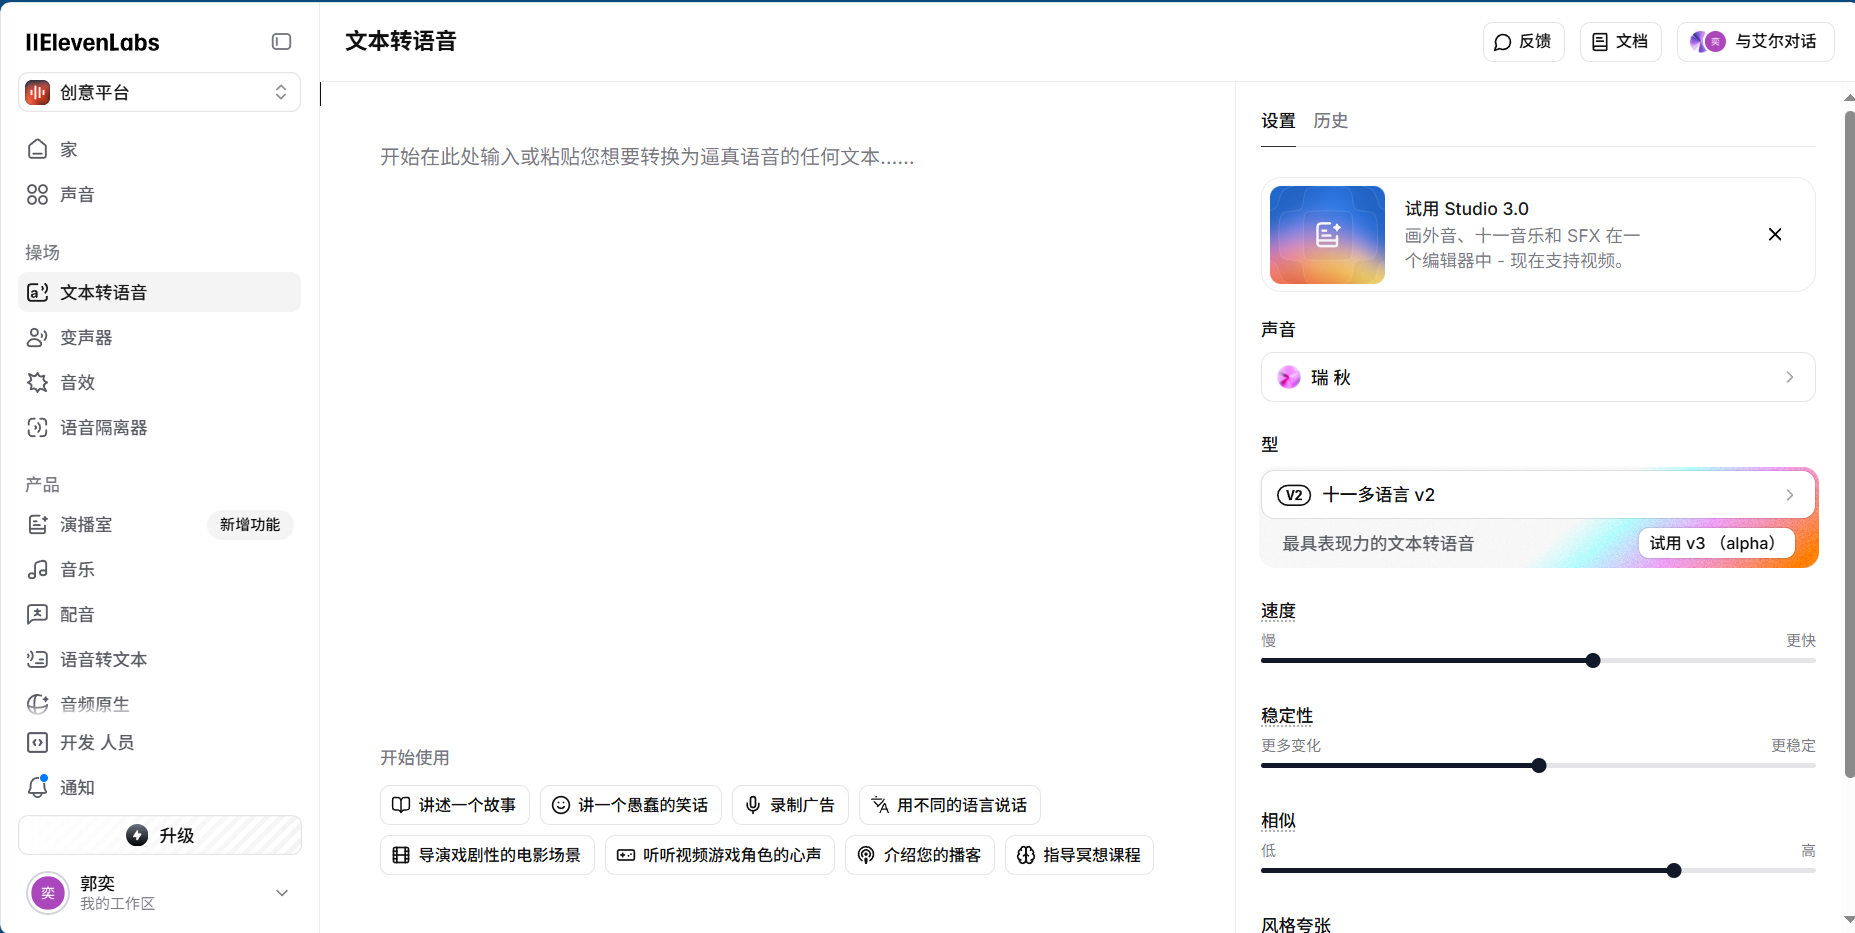Open the 音效 sound effects icon
Image resolution: width=1855 pixels, height=933 pixels.
tap(37, 382)
